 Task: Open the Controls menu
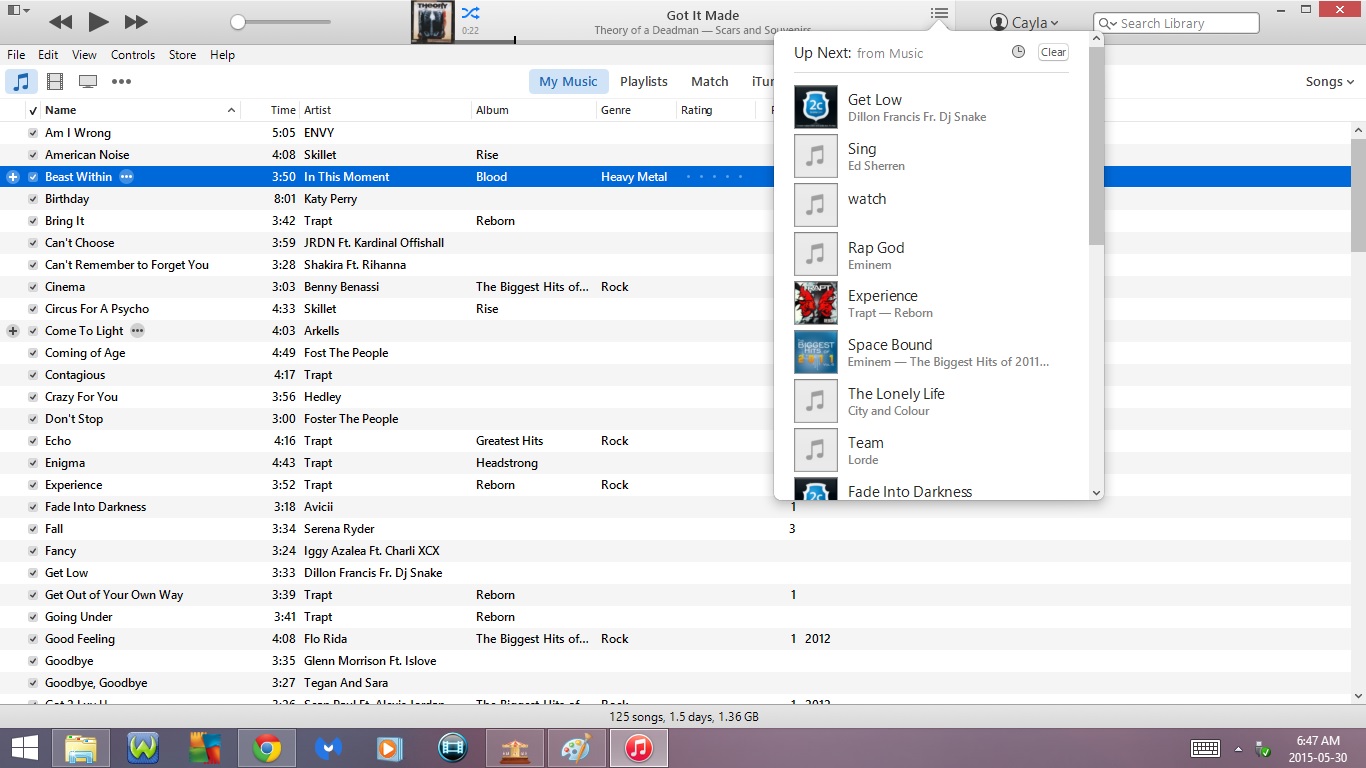133,55
